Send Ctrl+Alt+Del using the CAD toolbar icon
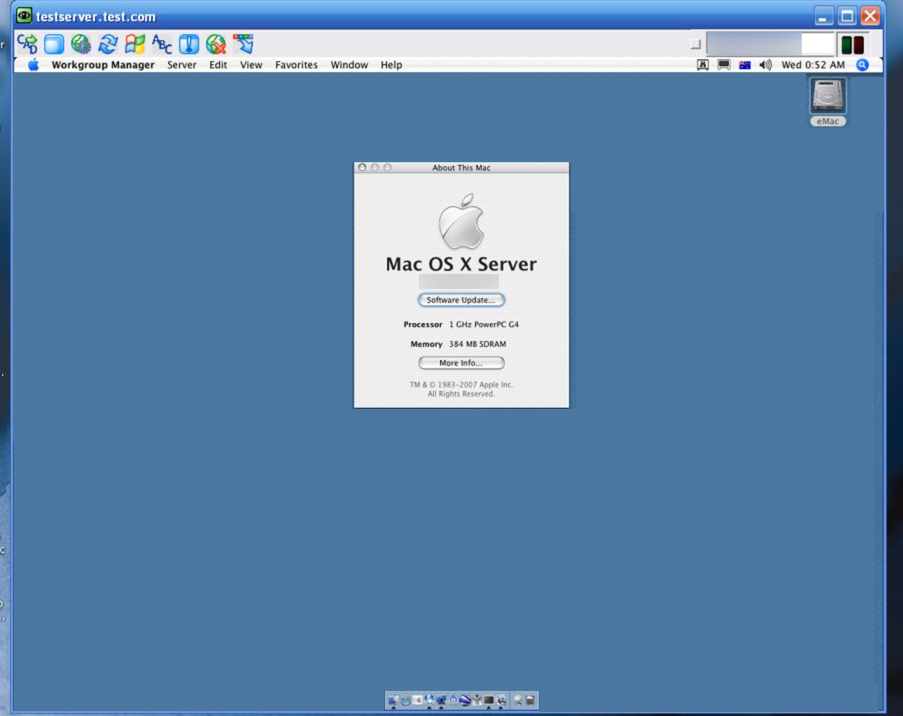Viewport: 903px width, 716px height. pos(27,44)
